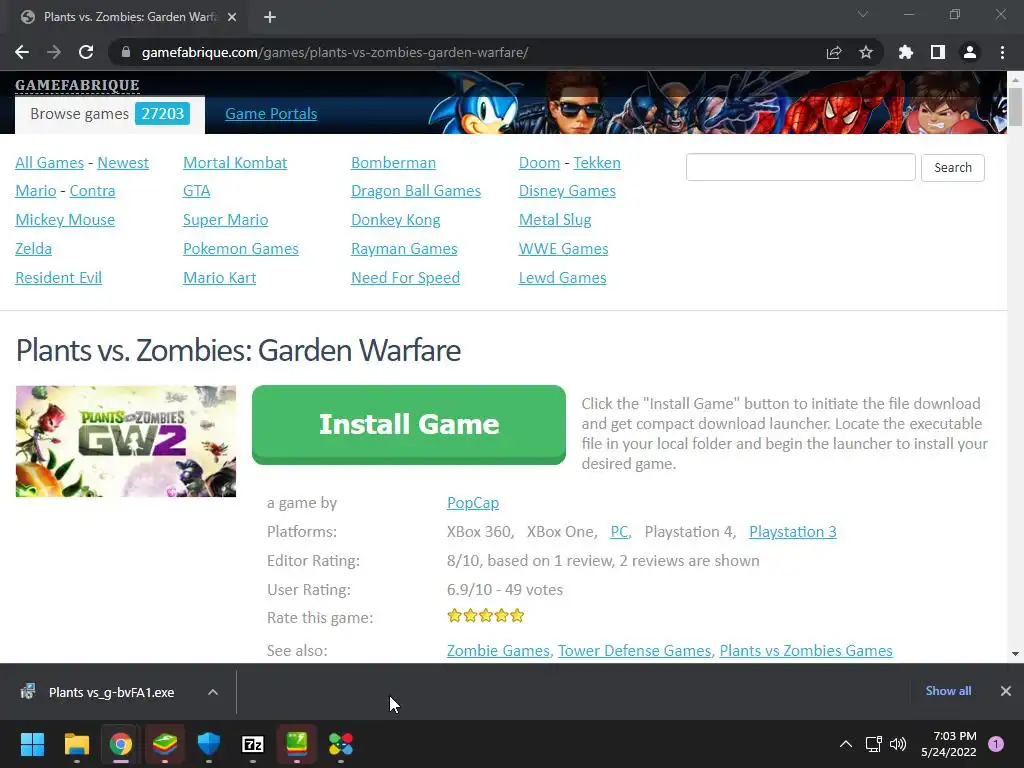Open the Need For Speed link

click(x=406, y=278)
